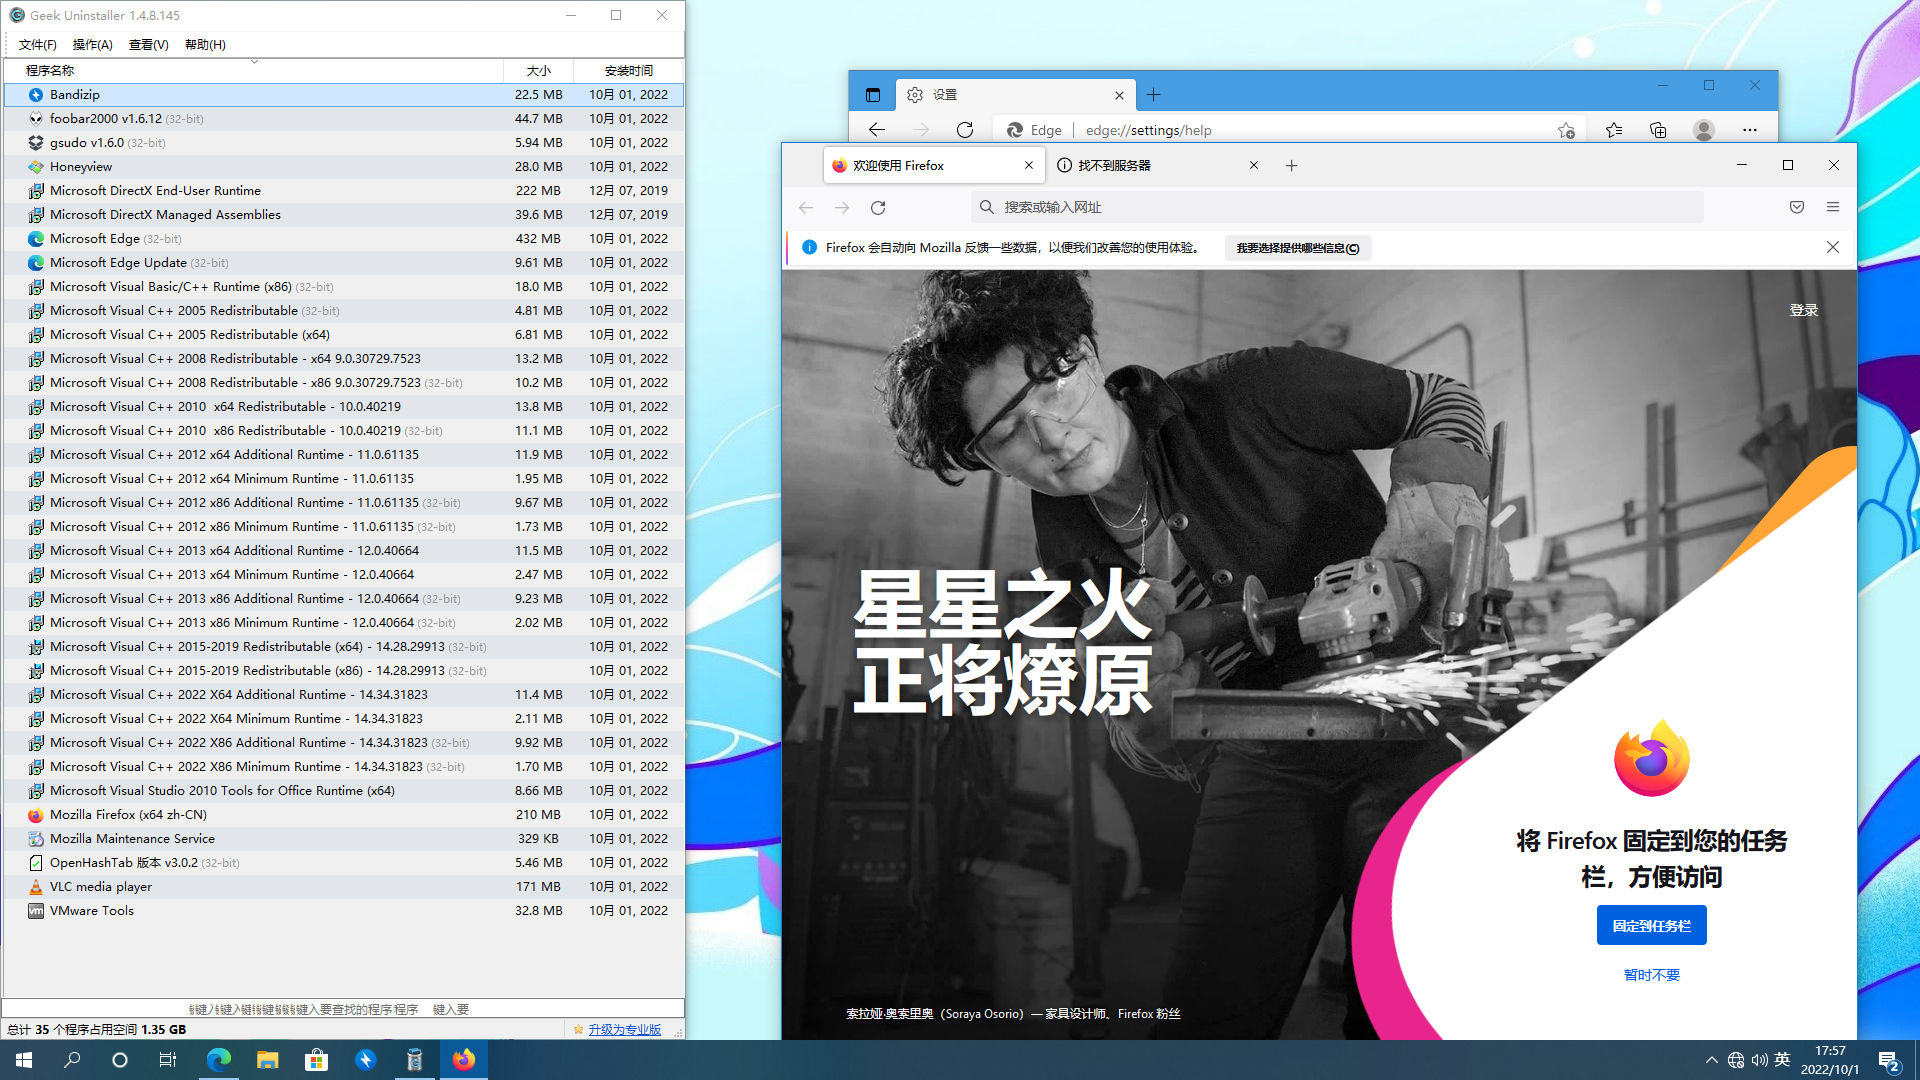Show hidden system tray icons chevron
Image resolution: width=1920 pixels, height=1080 pixels.
pyautogui.click(x=1711, y=1060)
